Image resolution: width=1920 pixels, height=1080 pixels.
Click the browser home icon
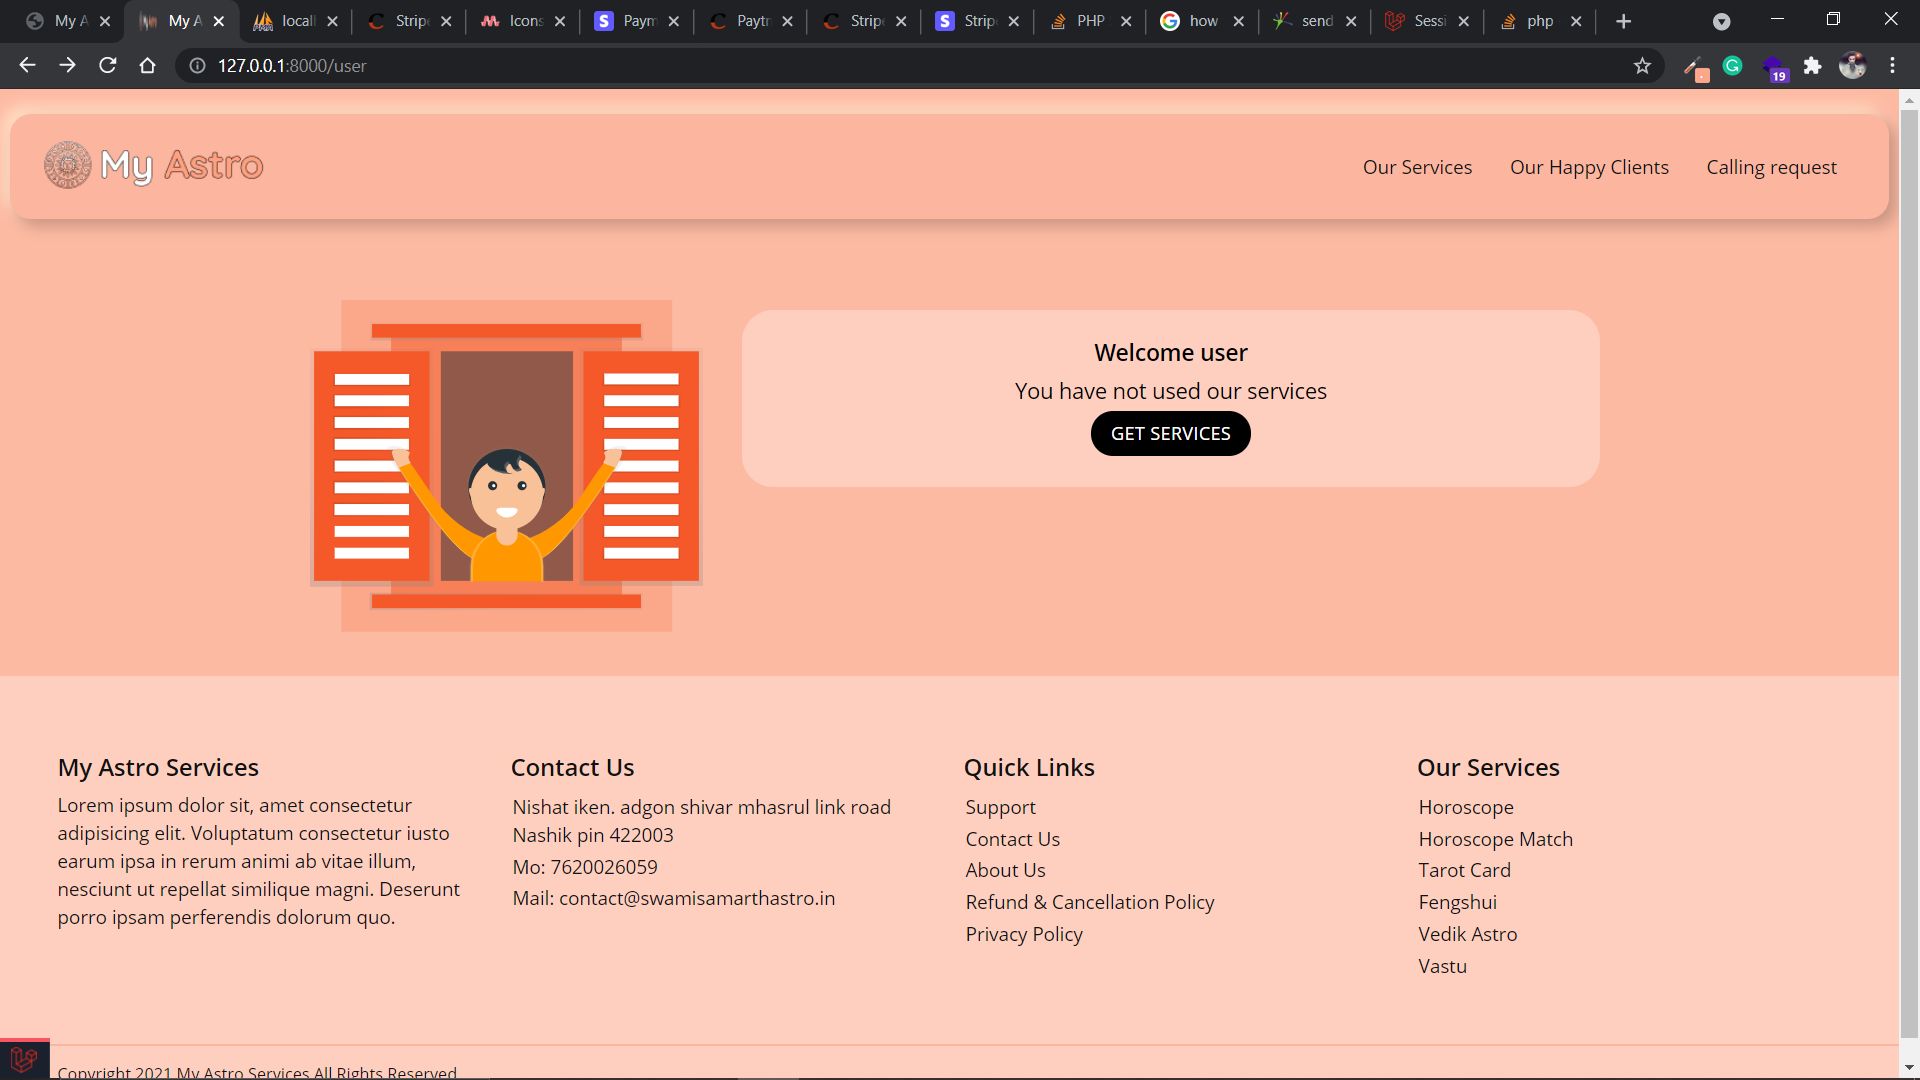[x=147, y=66]
